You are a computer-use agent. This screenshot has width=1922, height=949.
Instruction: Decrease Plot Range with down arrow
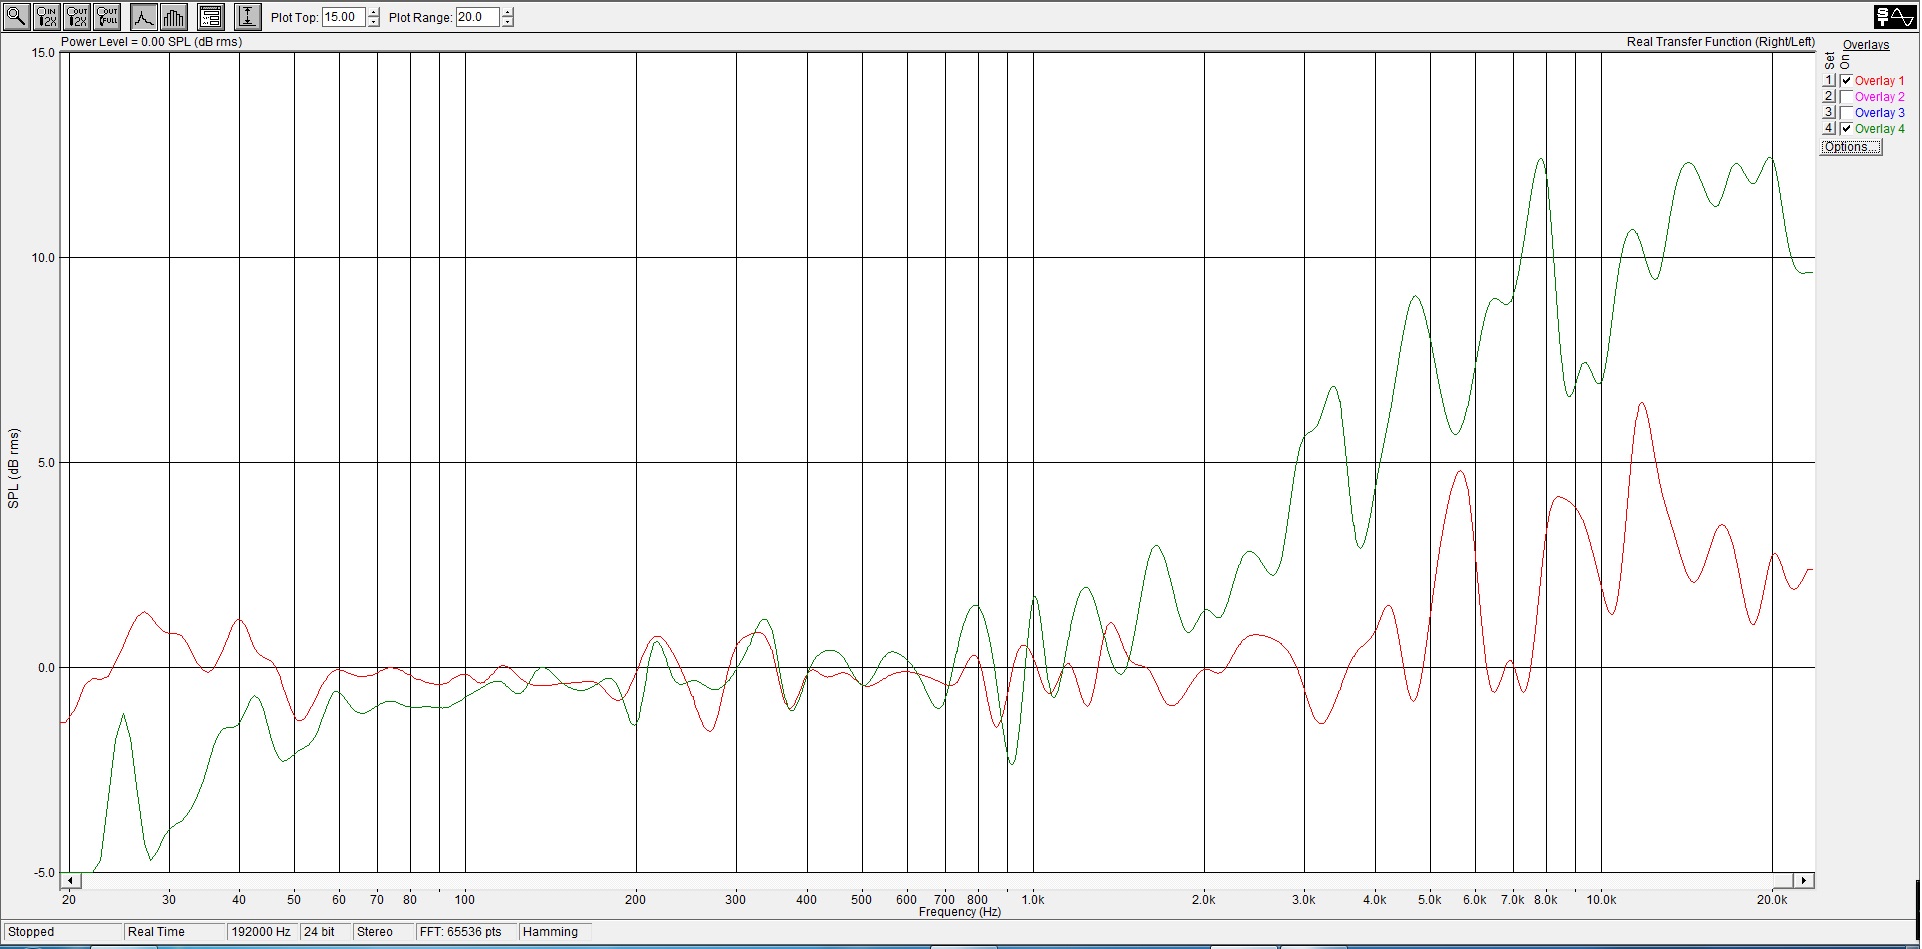tap(507, 22)
